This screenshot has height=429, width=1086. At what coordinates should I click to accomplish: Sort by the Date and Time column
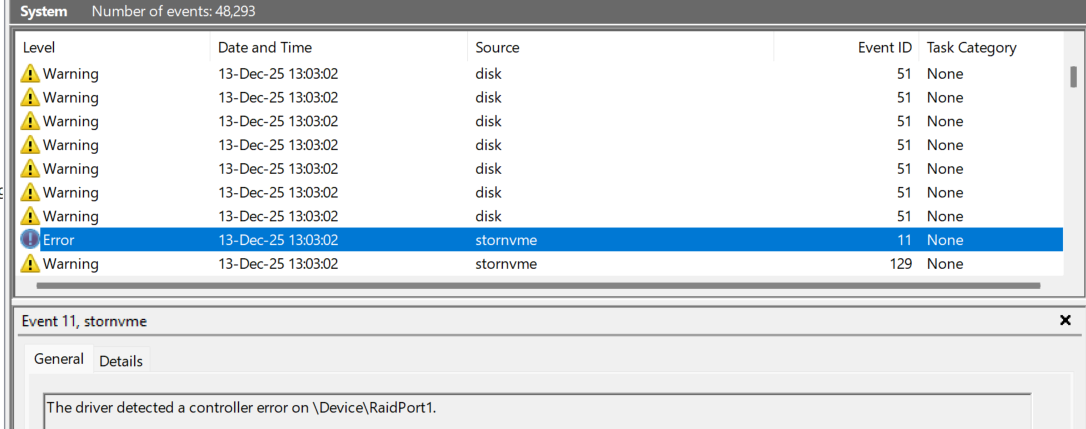pyautogui.click(x=265, y=48)
